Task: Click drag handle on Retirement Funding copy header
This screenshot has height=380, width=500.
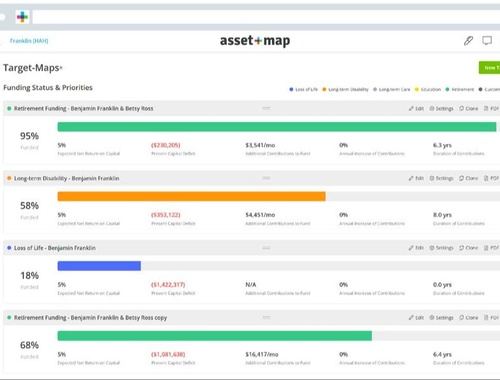Action: [x=266, y=318]
